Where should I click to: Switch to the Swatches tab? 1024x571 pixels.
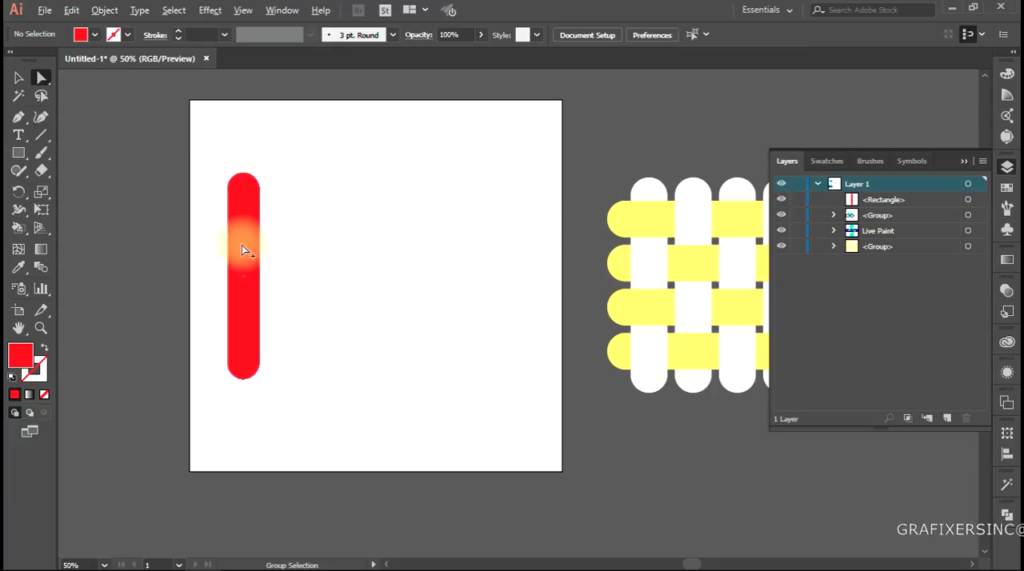click(827, 161)
